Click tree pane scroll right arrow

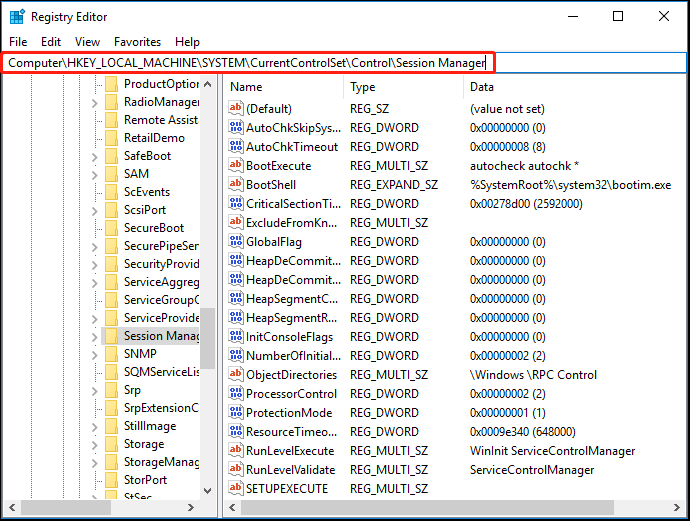pos(191,507)
